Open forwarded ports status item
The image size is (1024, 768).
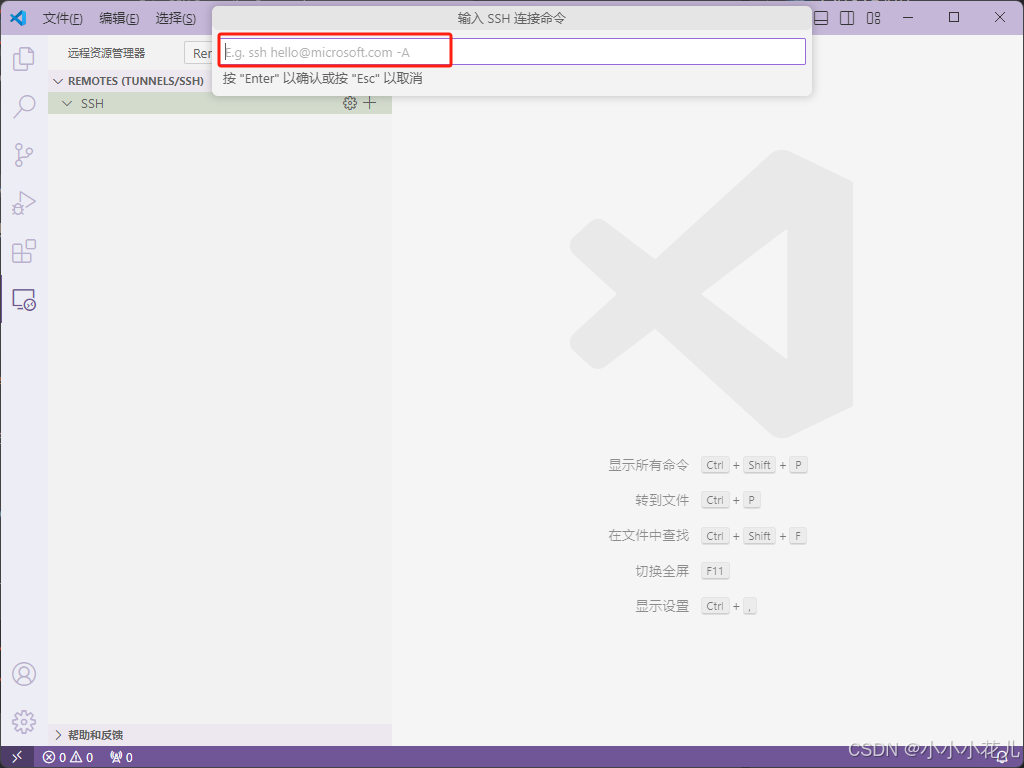121,757
